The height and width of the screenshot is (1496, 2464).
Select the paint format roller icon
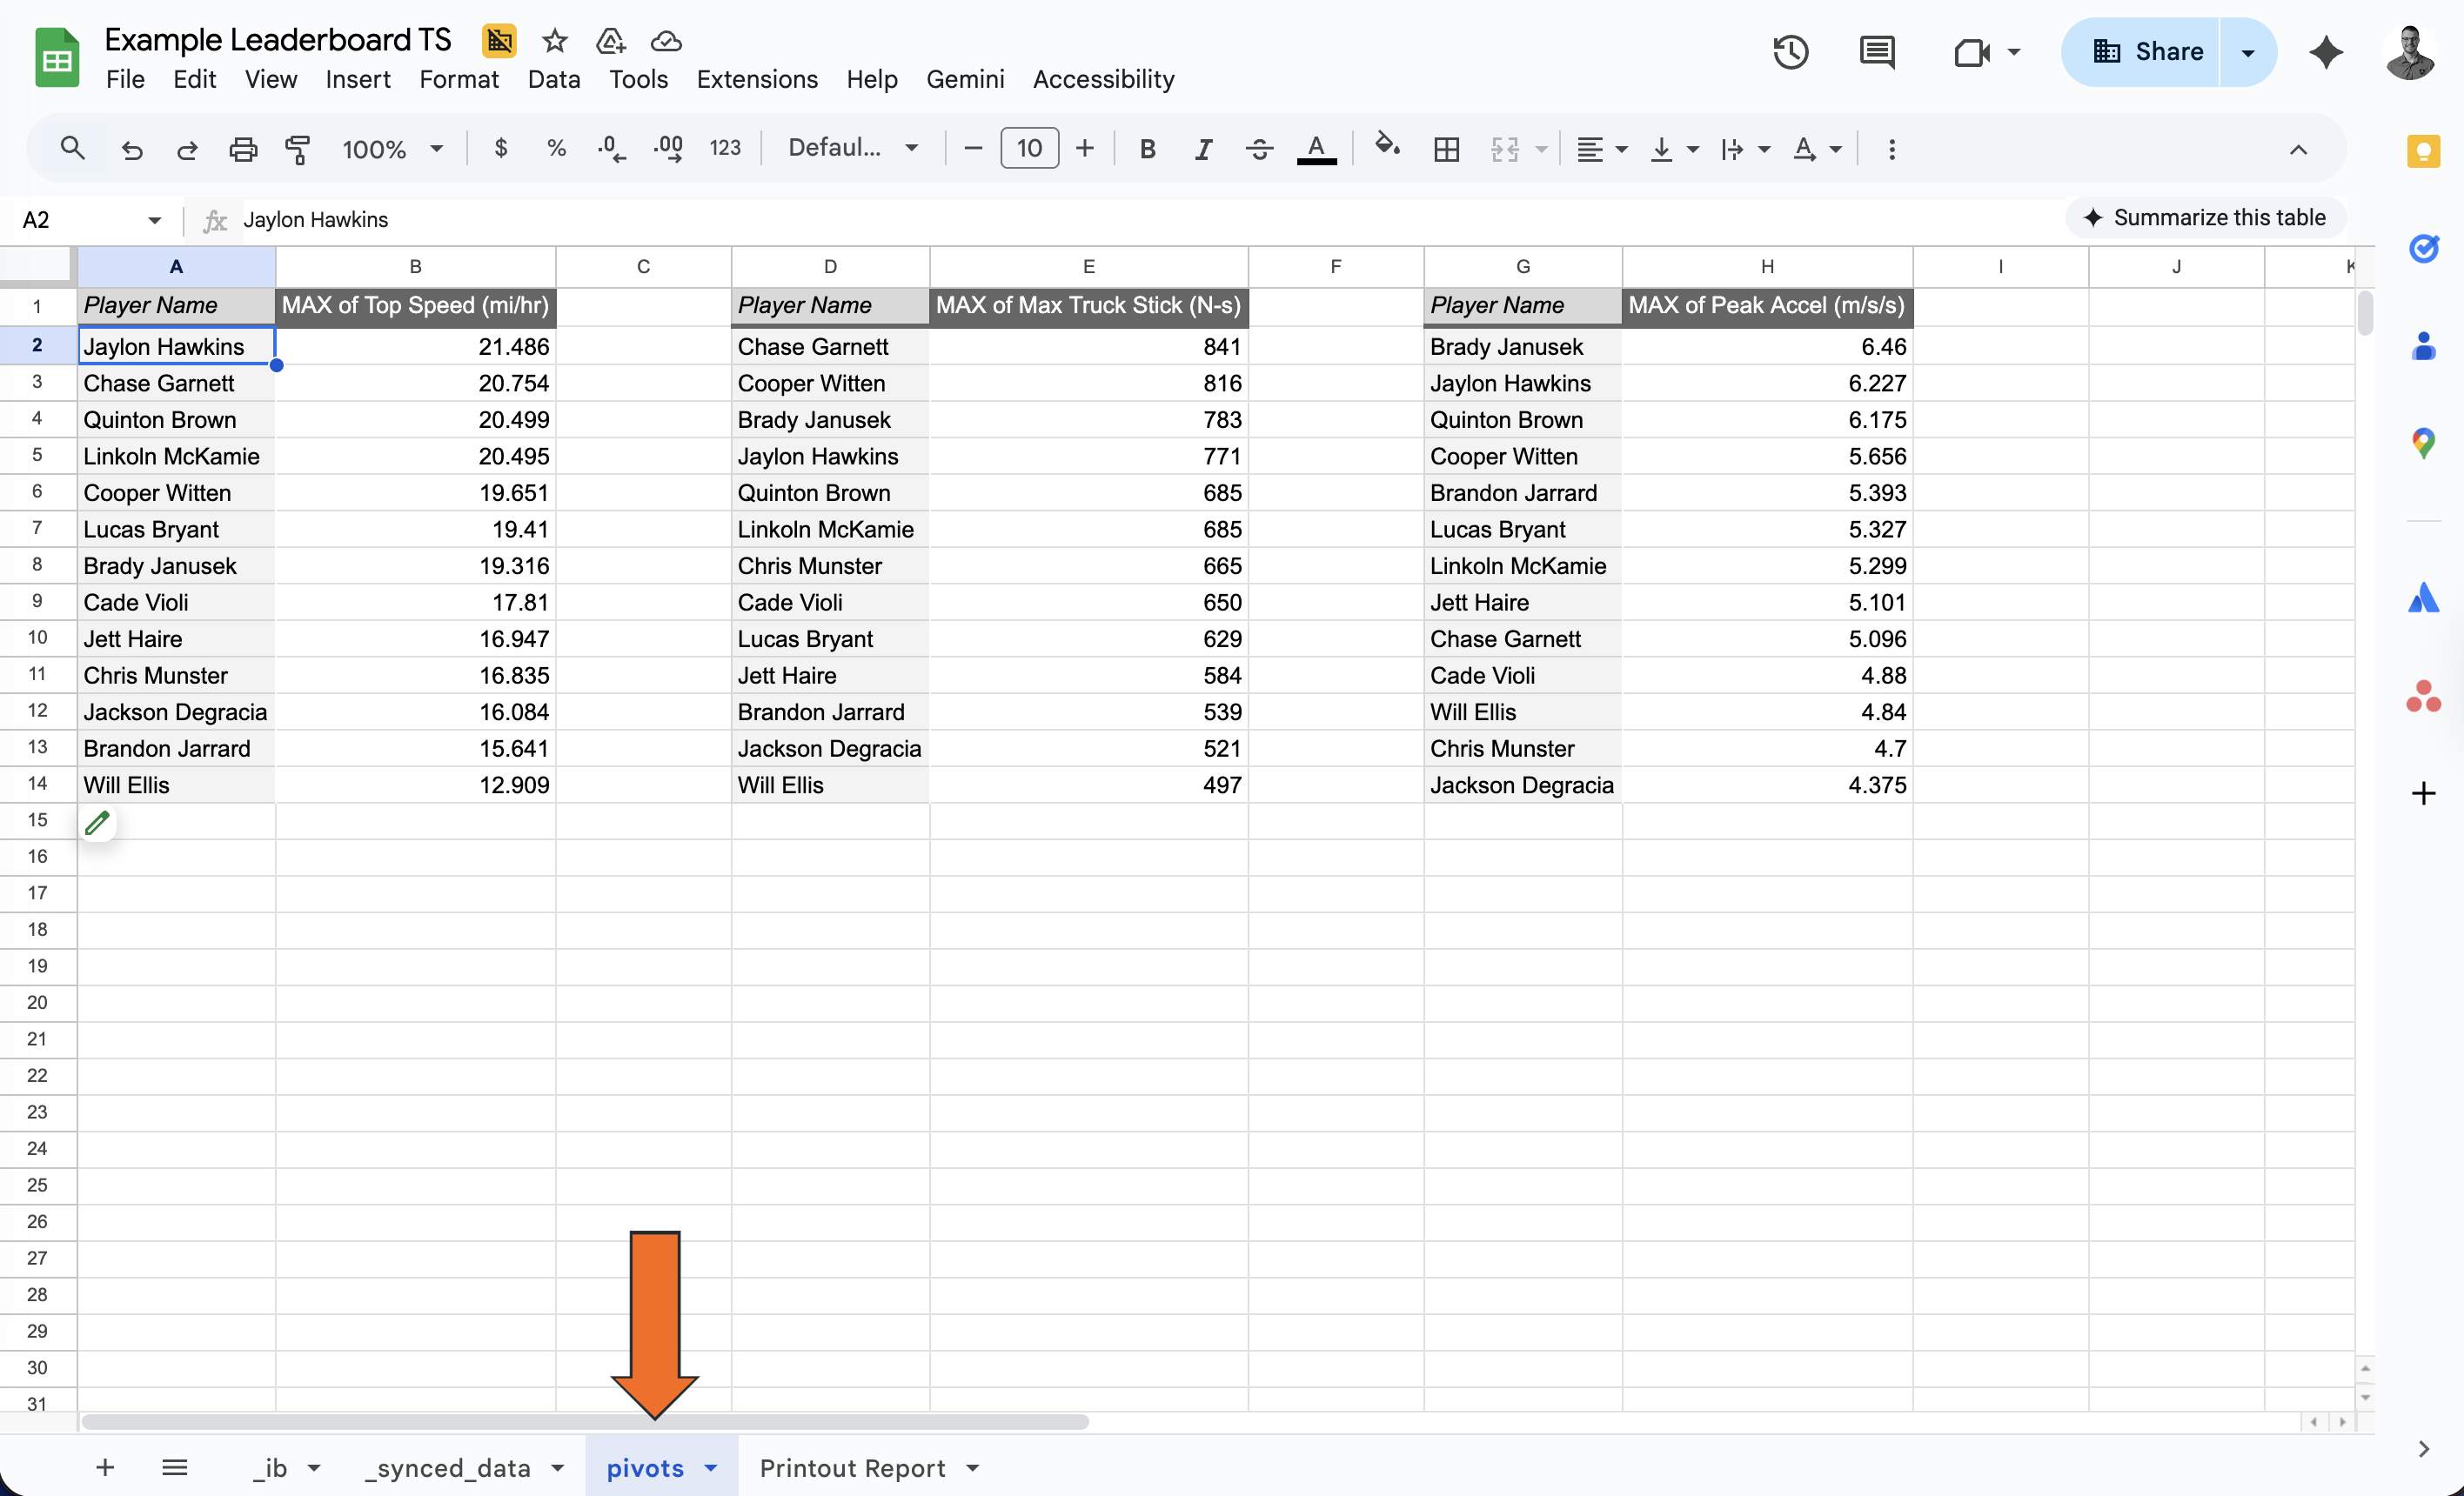pos(298,150)
